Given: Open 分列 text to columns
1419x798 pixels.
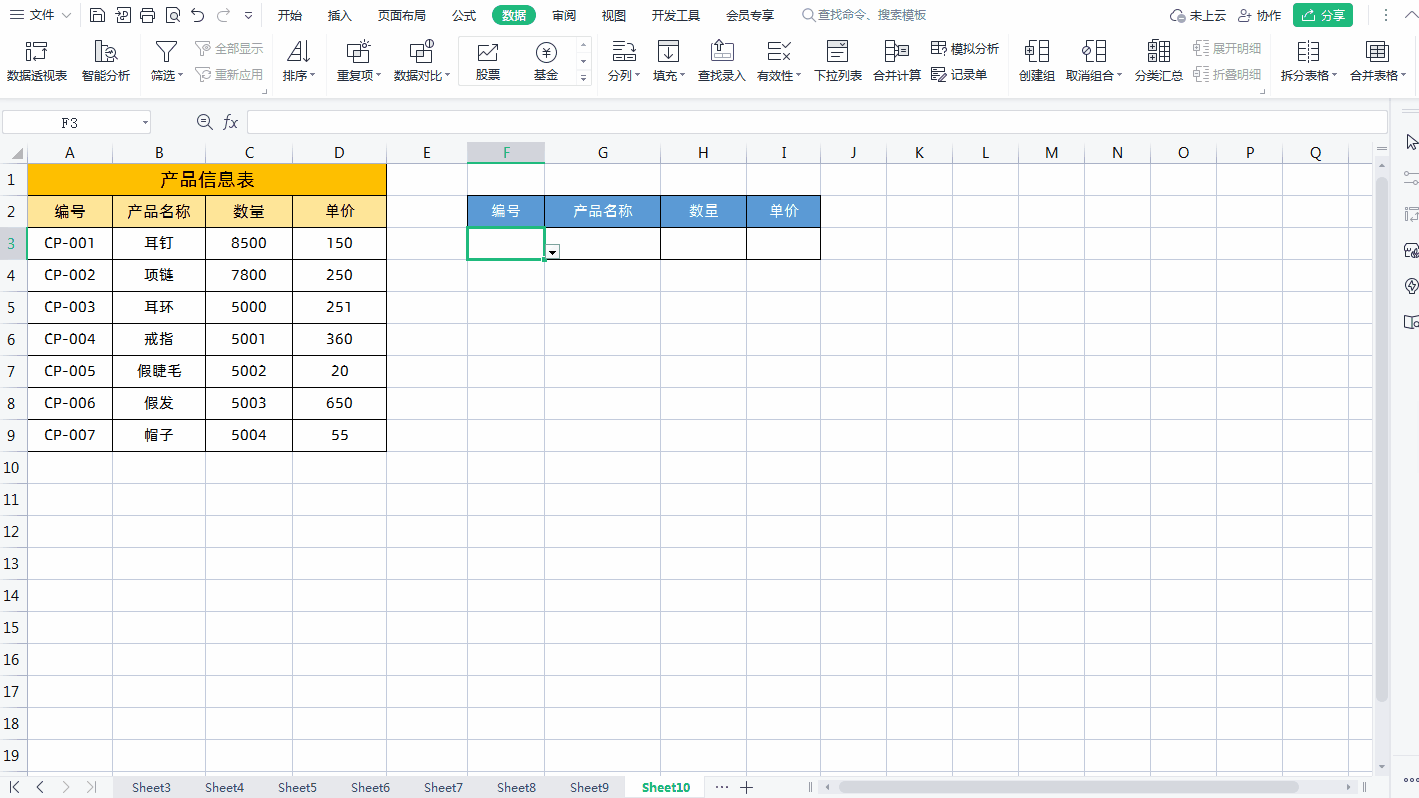Looking at the screenshot, I should [624, 62].
